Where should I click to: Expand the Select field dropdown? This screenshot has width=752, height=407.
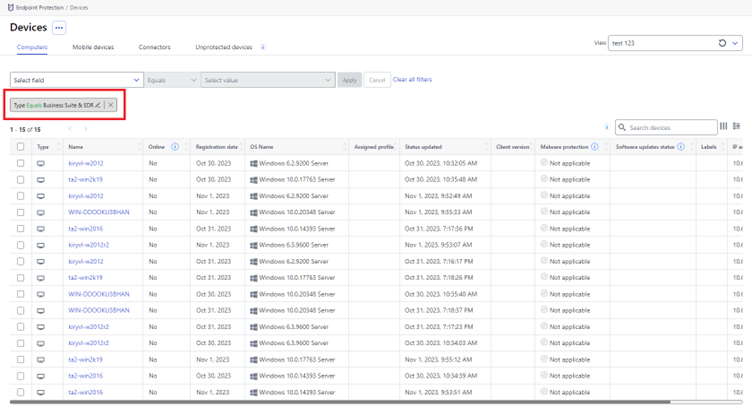point(76,80)
